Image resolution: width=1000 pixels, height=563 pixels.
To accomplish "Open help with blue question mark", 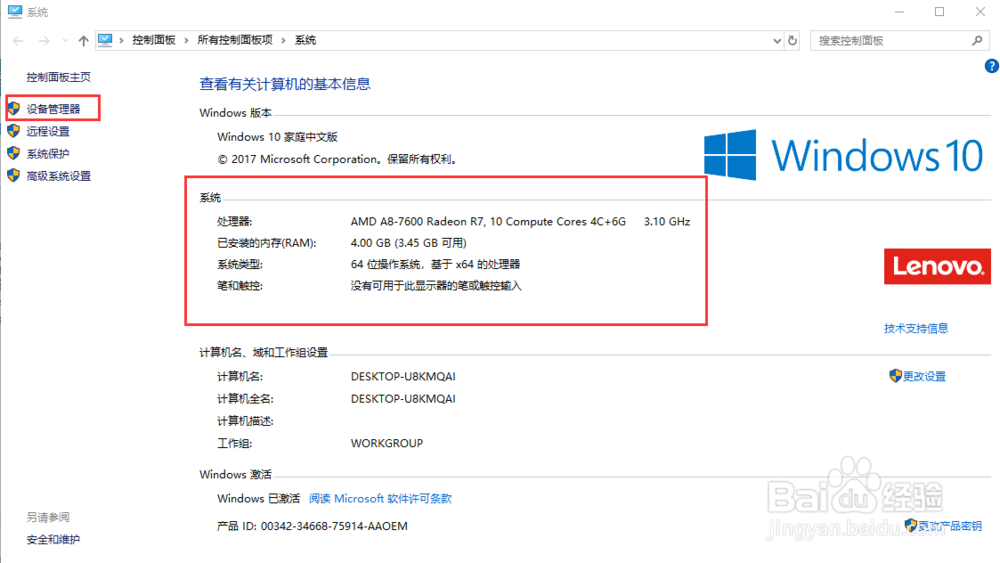I will coord(992,66).
